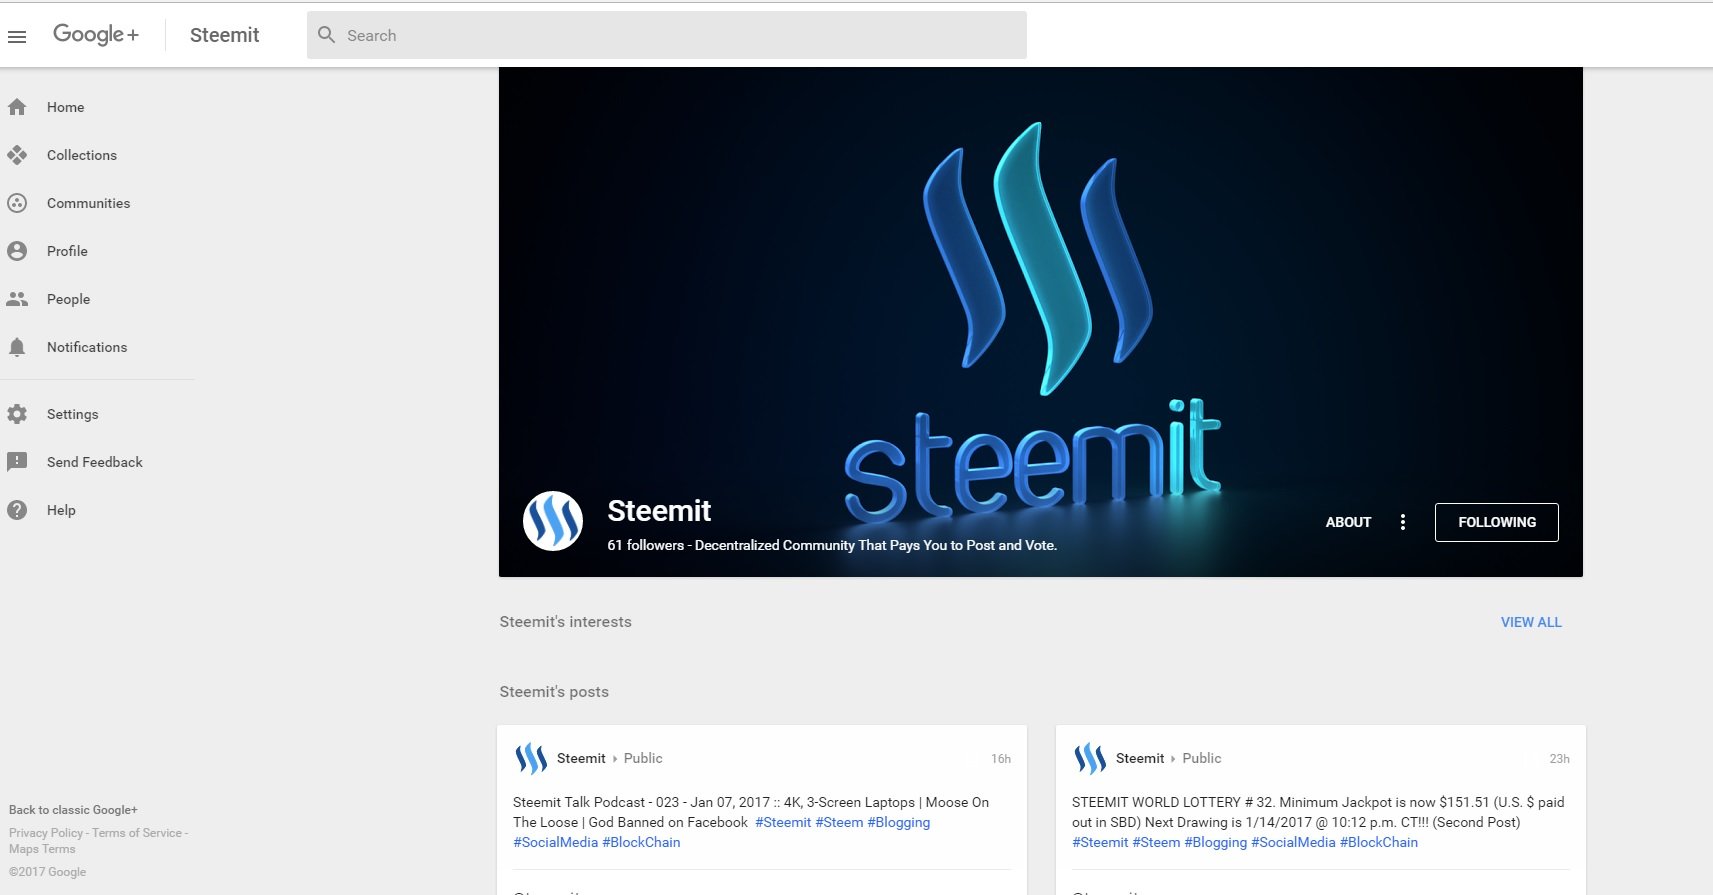
Task: Open #Steemit hashtag in podcast post
Action: tap(783, 822)
